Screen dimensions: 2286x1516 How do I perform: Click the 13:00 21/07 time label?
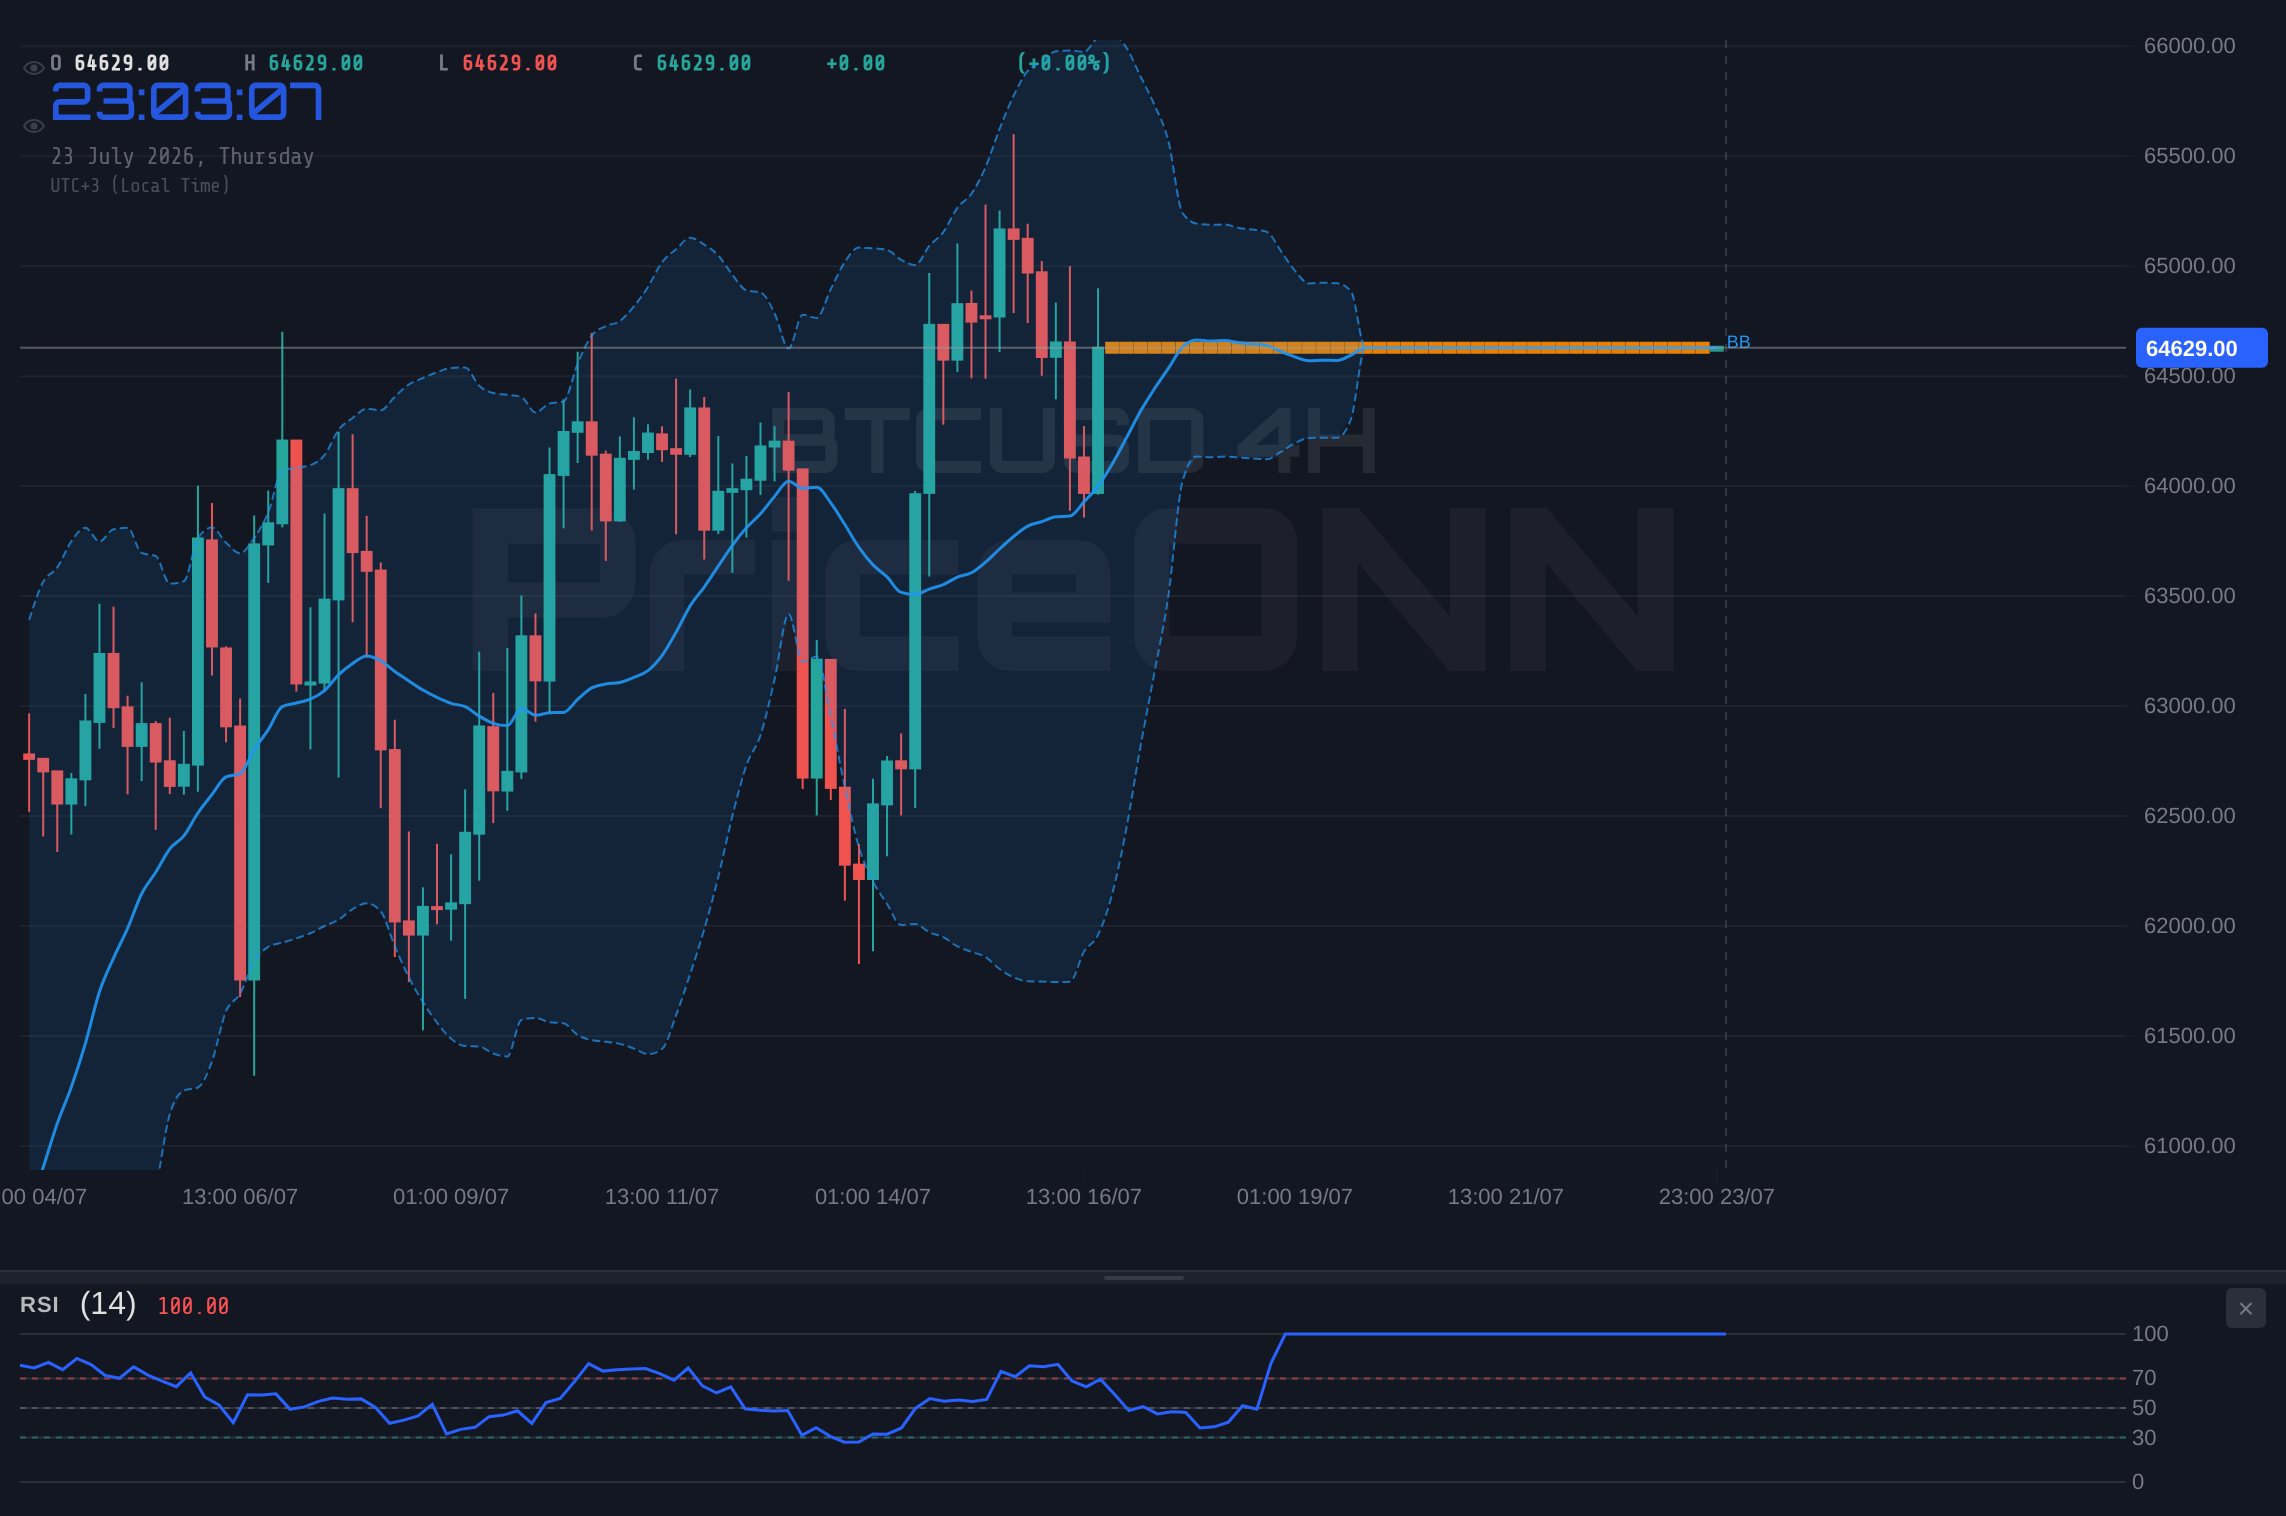[x=1506, y=1197]
